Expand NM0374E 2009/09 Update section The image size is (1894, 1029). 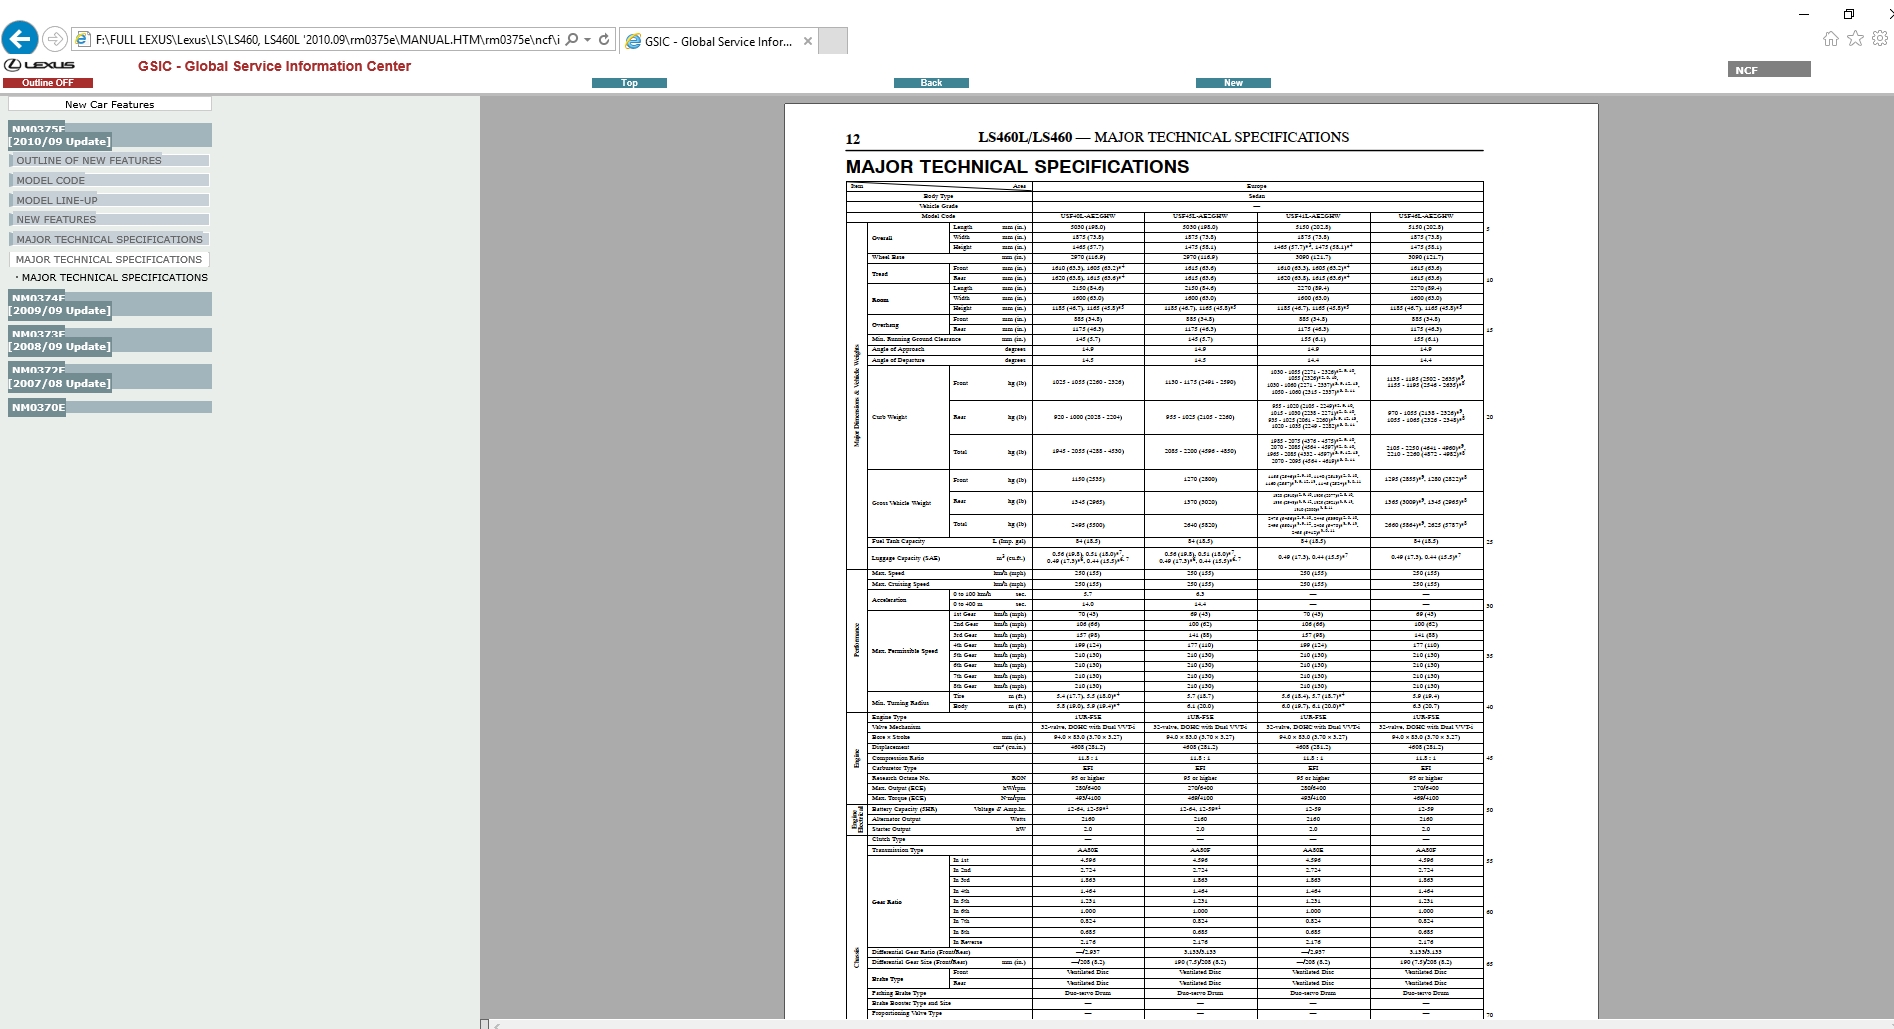pos(110,304)
